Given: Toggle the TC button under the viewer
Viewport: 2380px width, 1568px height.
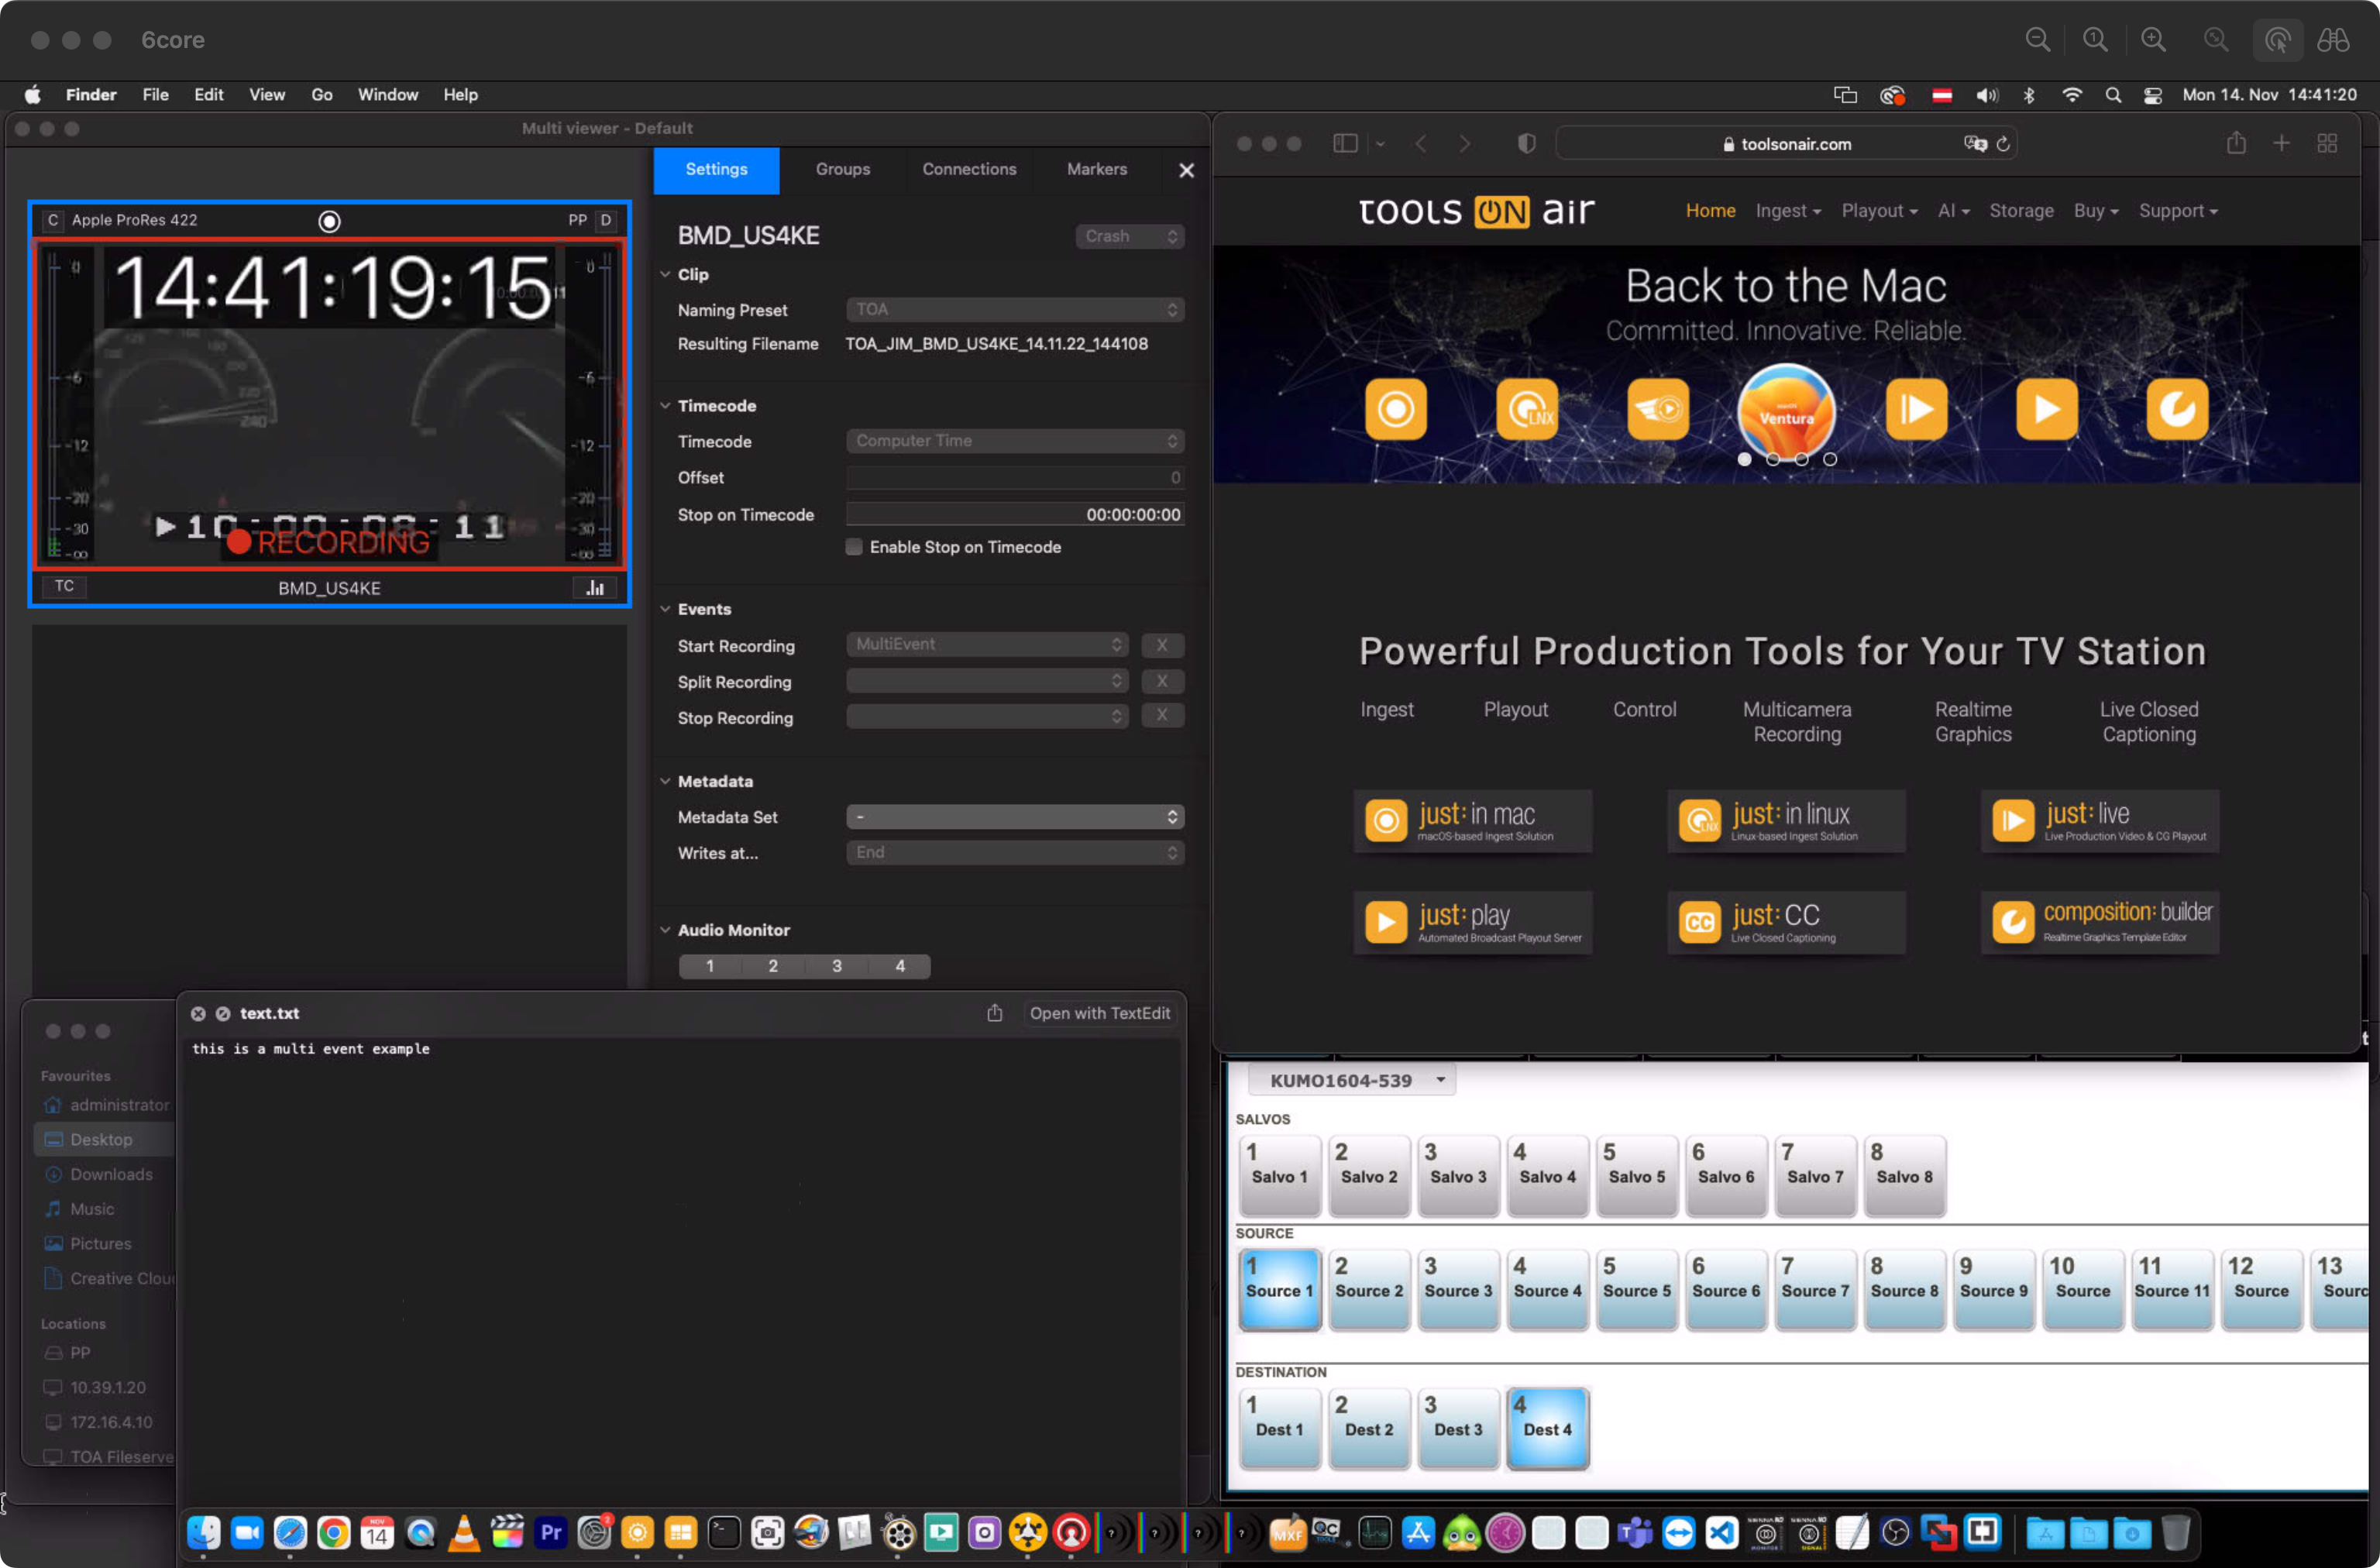Looking at the screenshot, I should point(64,586).
